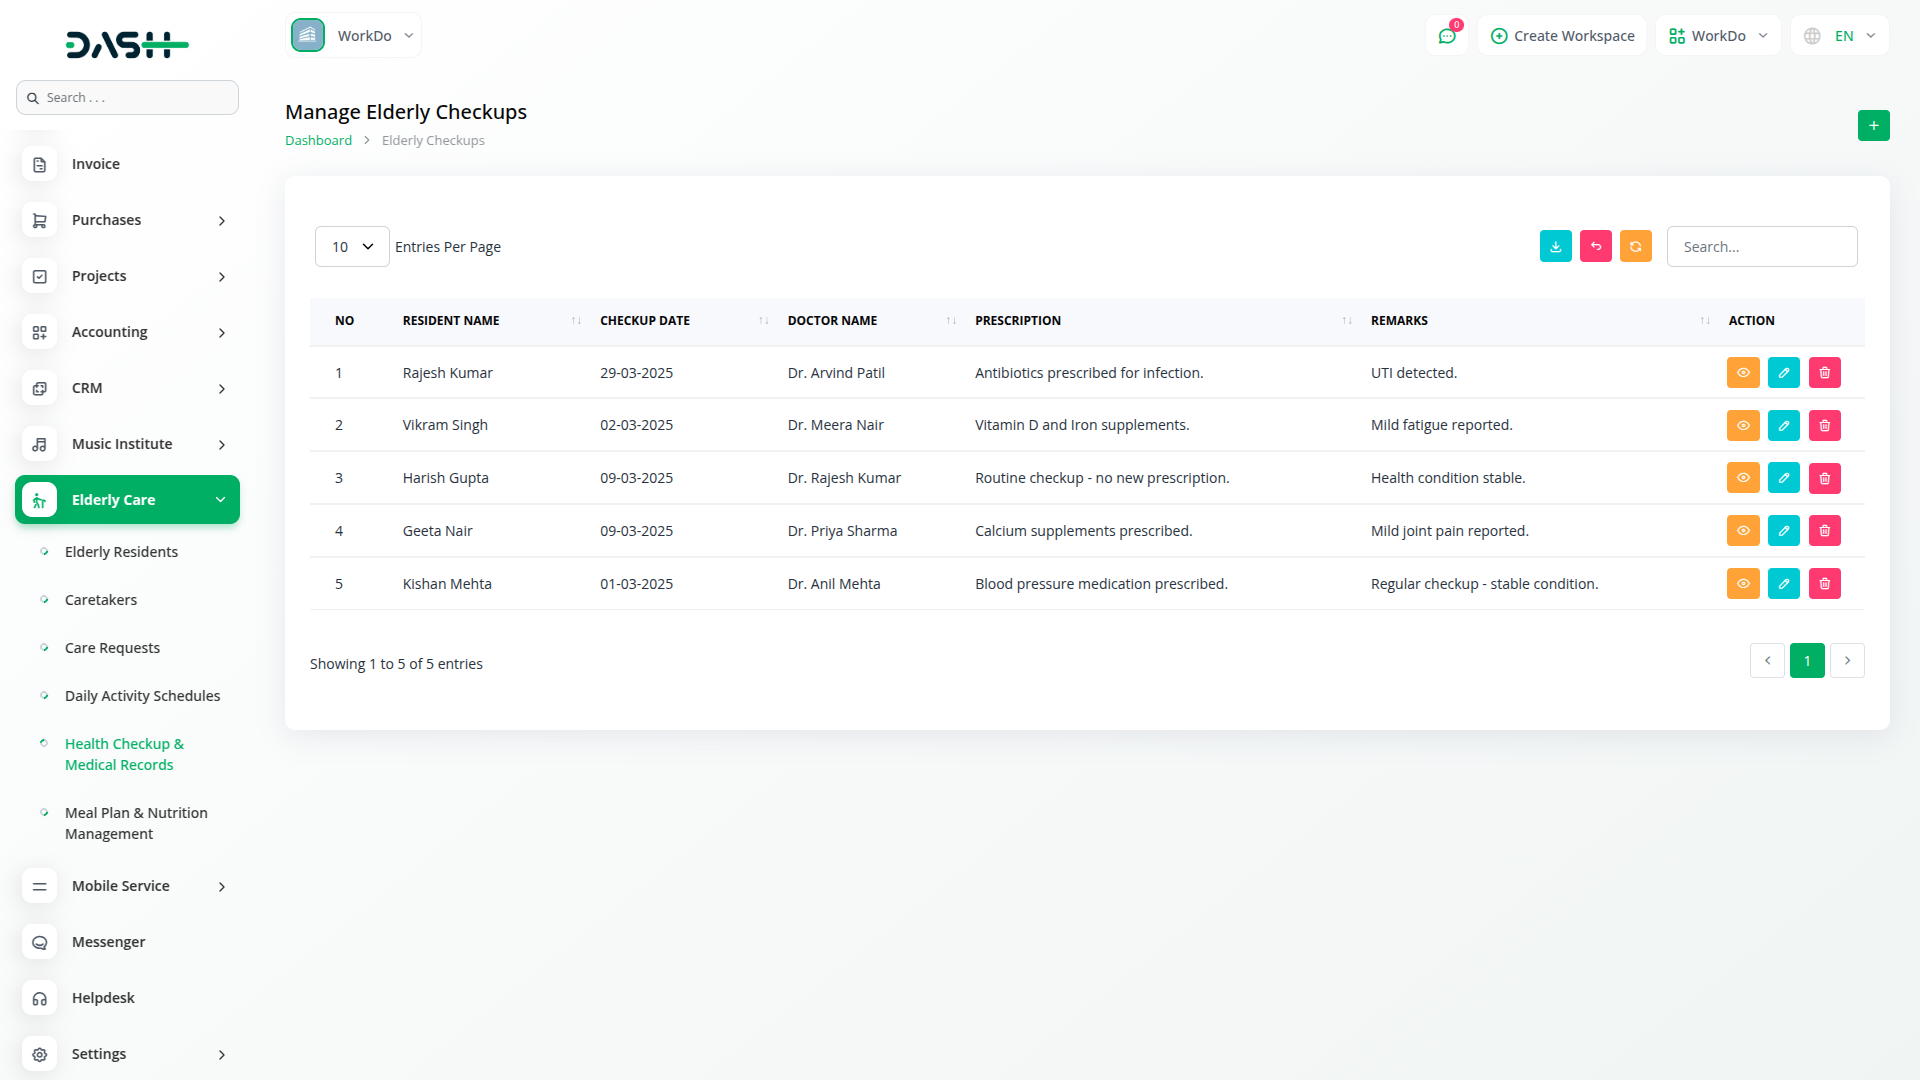
Task: Click the table search input field
Action: click(x=1761, y=247)
